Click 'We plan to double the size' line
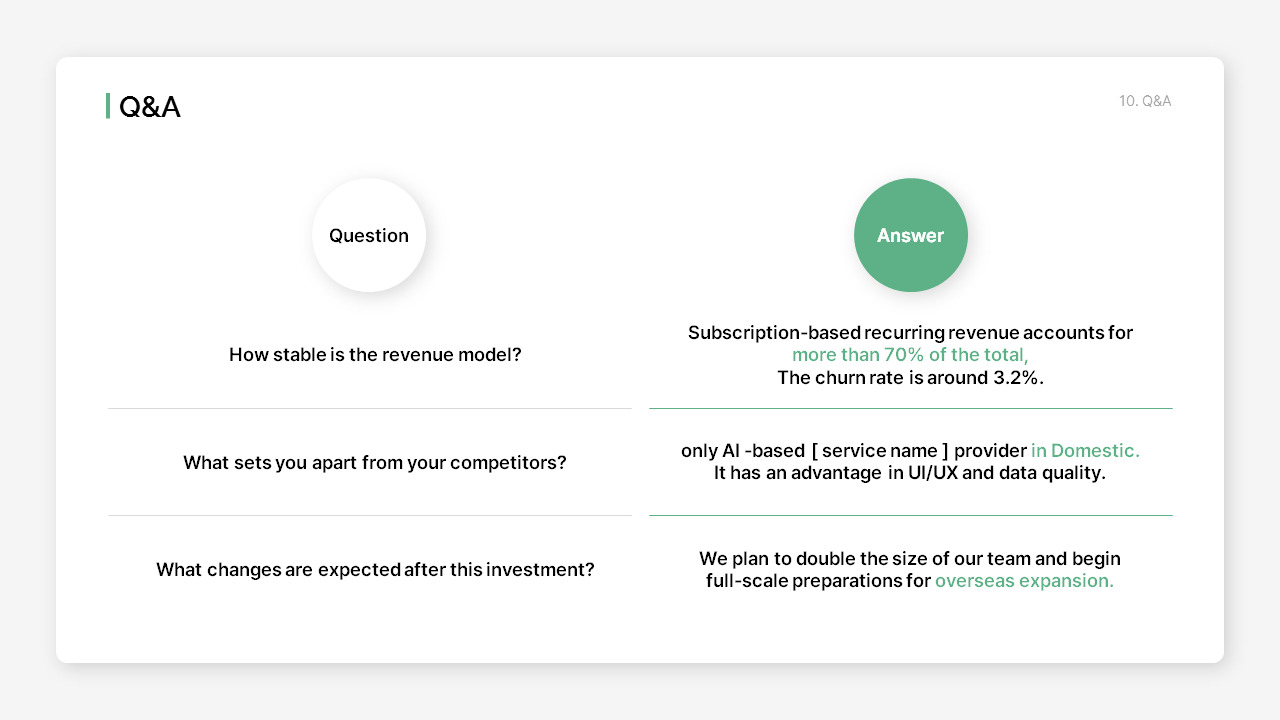This screenshot has height=720, width=1280. (x=910, y=558)
